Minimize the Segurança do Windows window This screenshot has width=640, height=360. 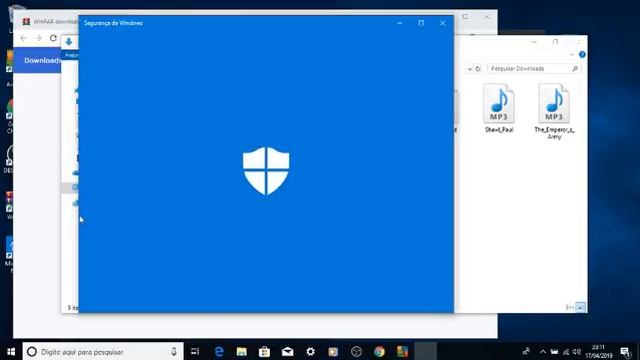point(400,23)
